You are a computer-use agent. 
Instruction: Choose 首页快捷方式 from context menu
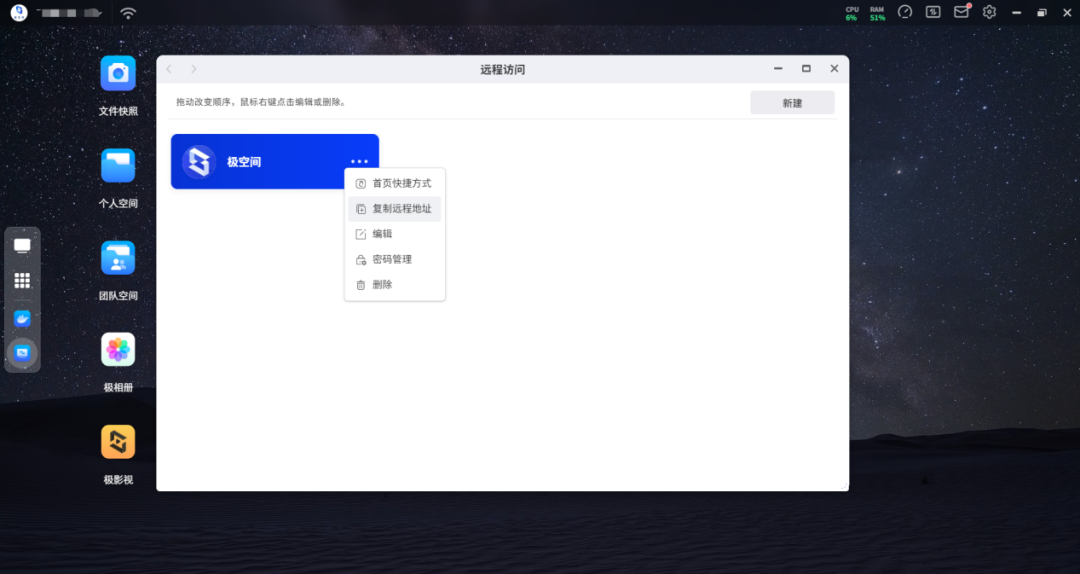coord(395,183)
